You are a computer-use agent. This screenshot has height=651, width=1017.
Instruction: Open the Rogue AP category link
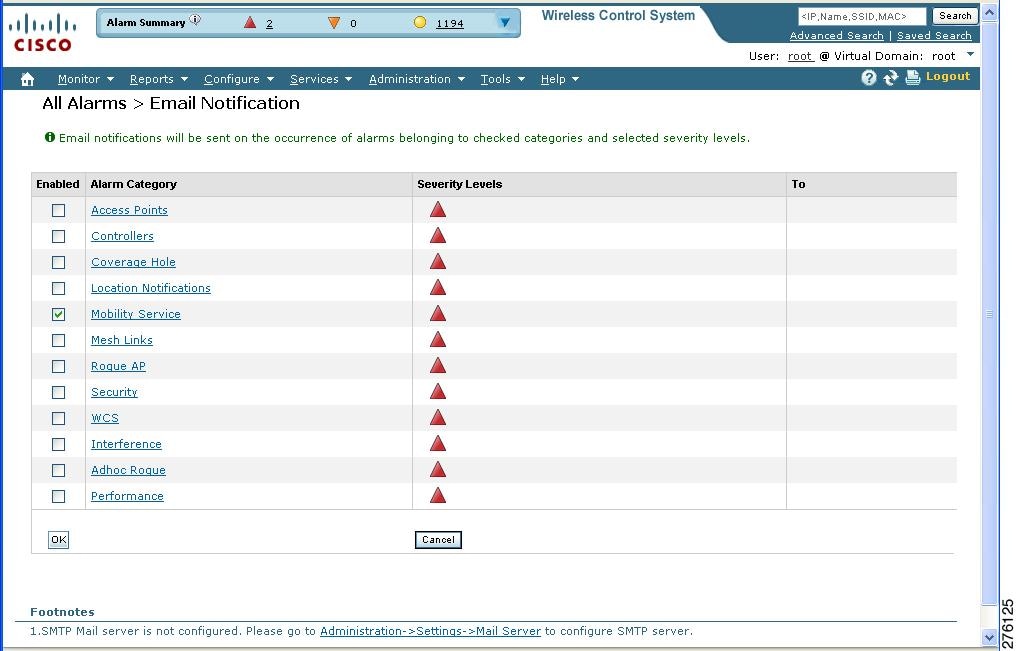[118, 366]
